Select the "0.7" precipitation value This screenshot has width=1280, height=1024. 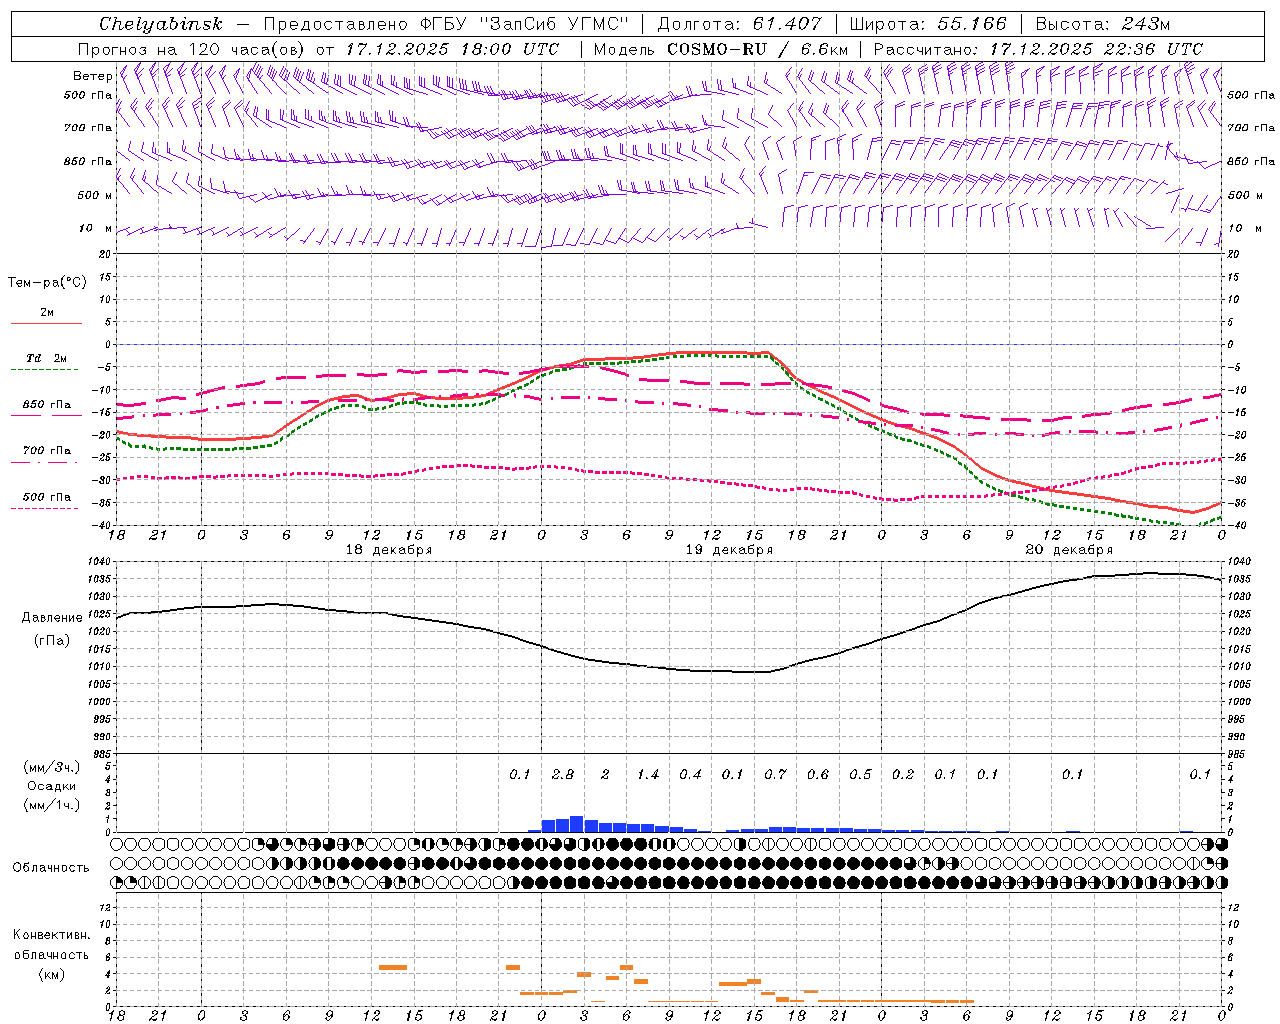coord(775,774)
